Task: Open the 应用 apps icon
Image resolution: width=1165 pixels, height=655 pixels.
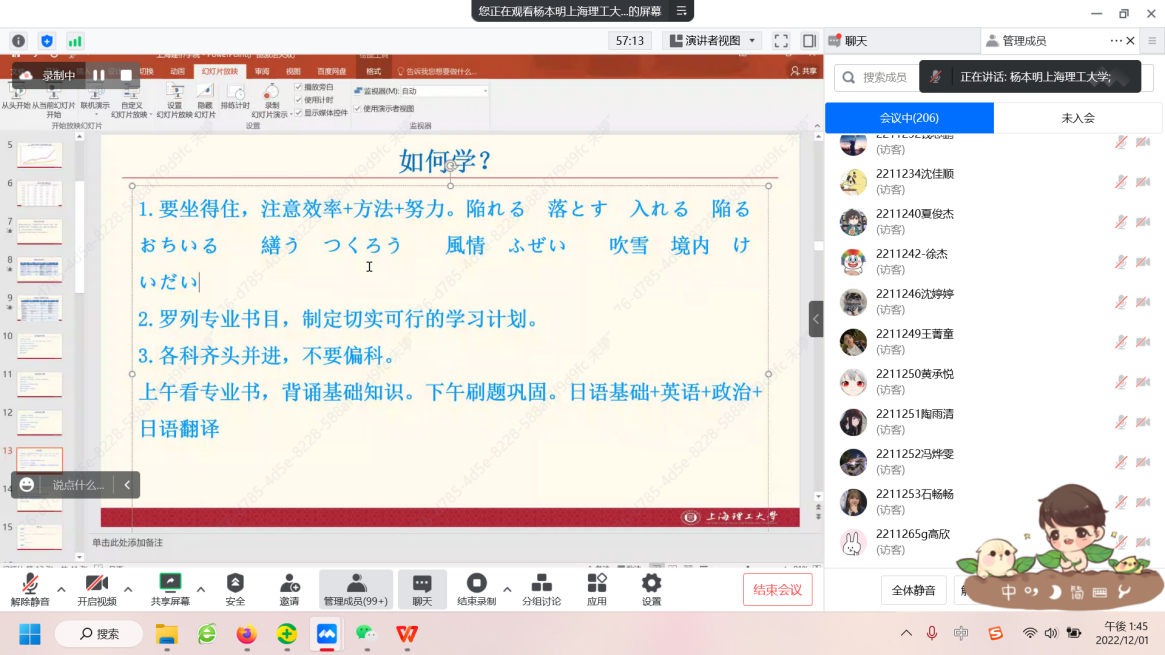Action: [597, 583]
